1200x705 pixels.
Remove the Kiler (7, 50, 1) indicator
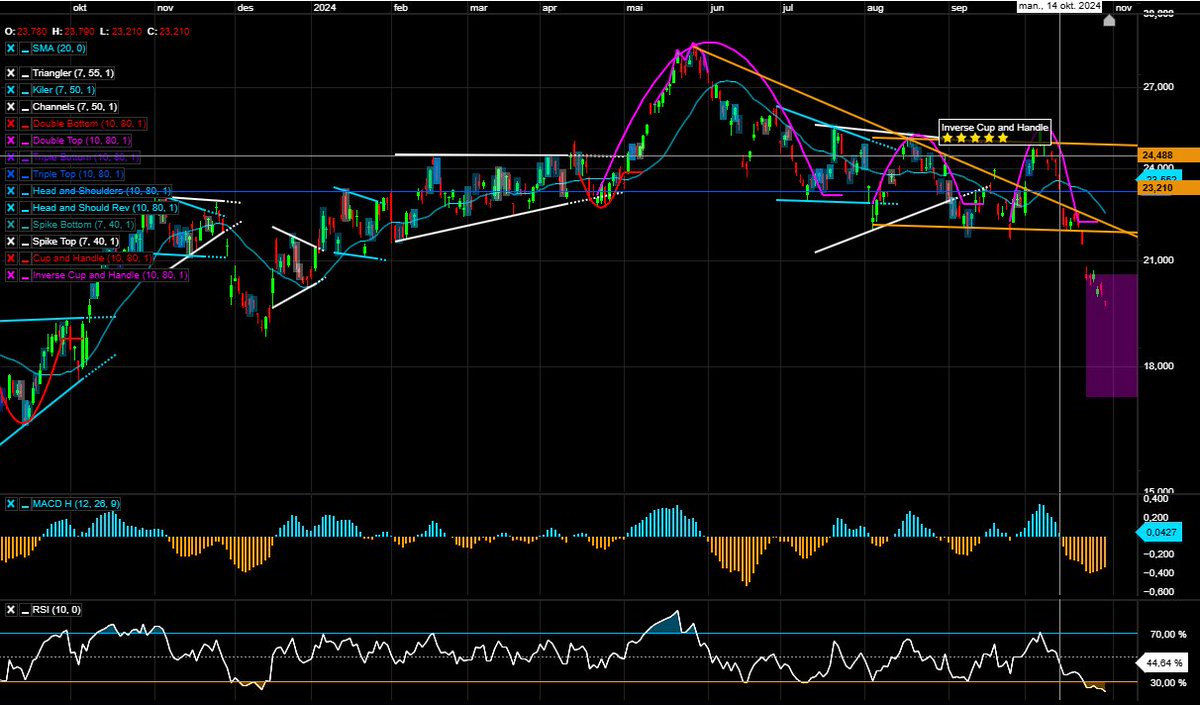pos(11,90)
